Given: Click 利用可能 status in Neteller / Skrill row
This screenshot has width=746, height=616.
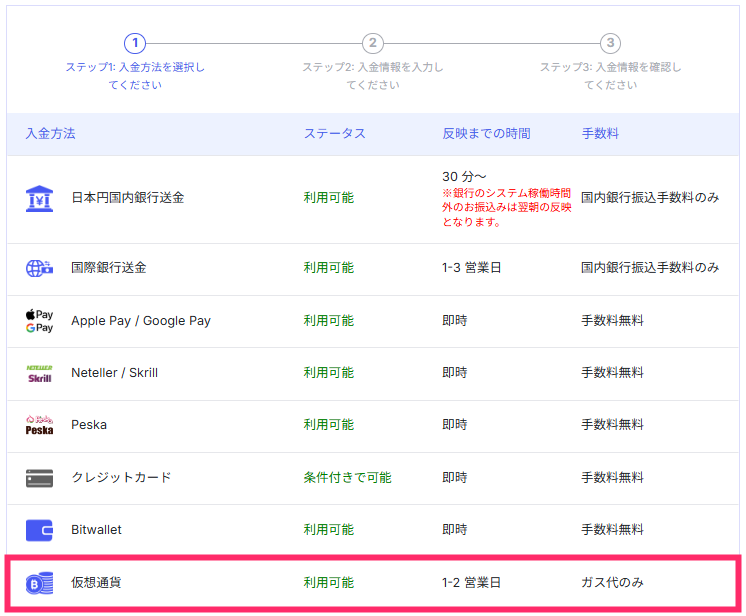Looking at the screenshot, I should coord(329,372).
